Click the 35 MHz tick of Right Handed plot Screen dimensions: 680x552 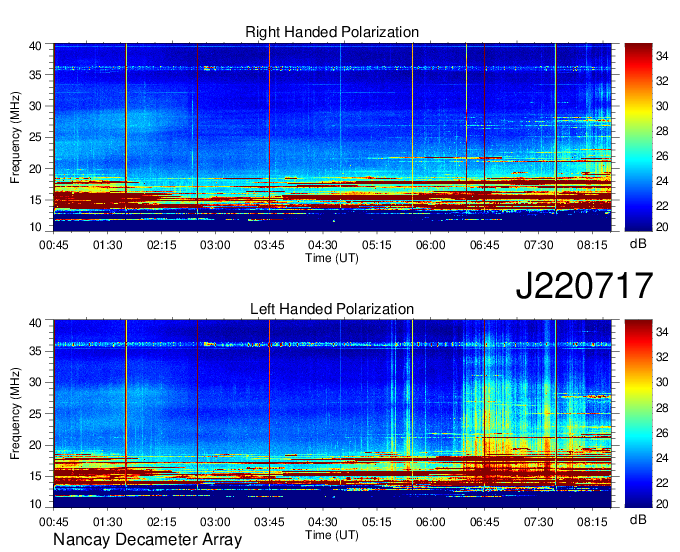tap(36, 75)
